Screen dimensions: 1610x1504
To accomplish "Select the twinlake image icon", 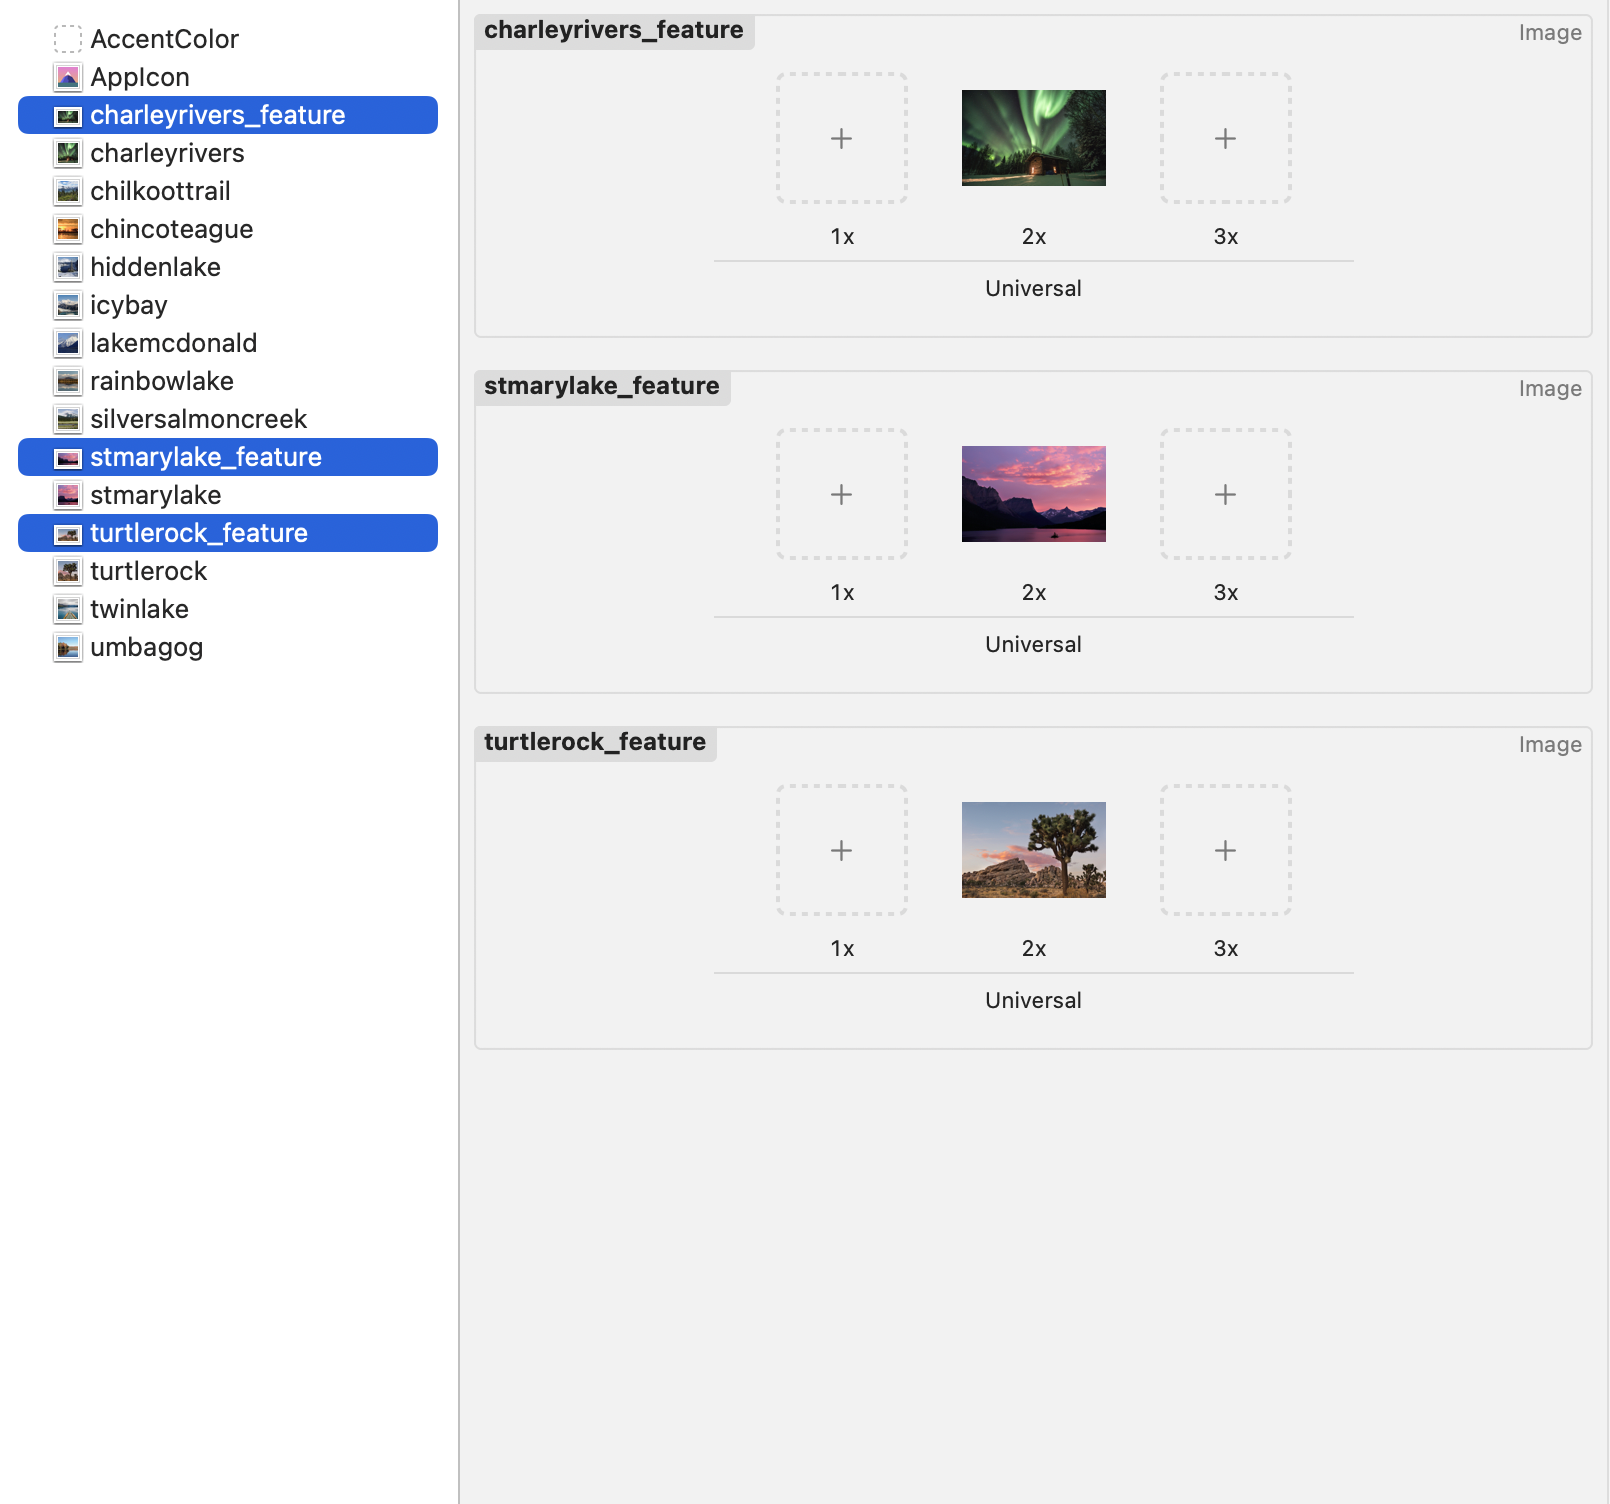I will [67, 609].
